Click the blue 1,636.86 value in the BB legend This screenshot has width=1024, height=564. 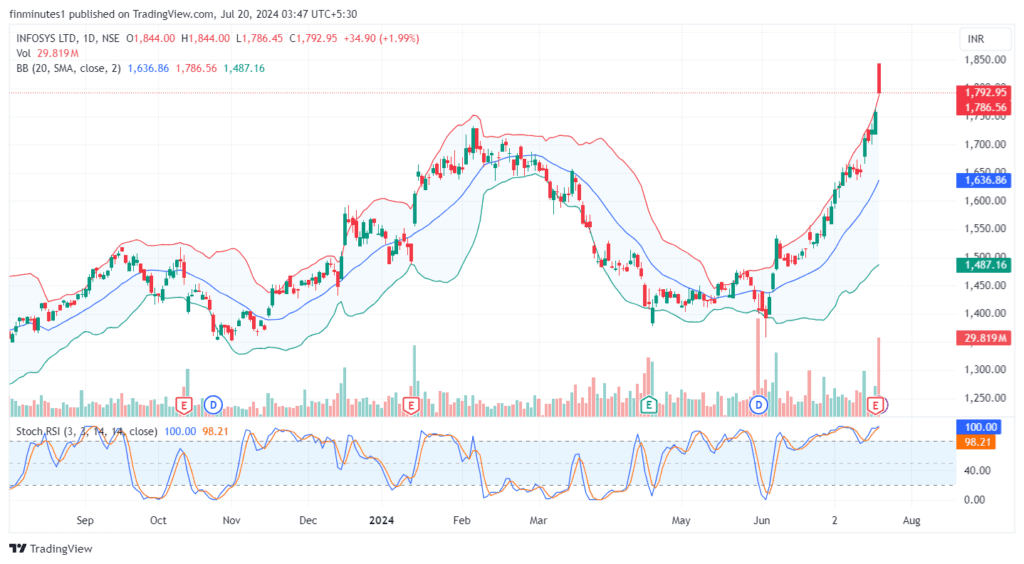(148, 68)
